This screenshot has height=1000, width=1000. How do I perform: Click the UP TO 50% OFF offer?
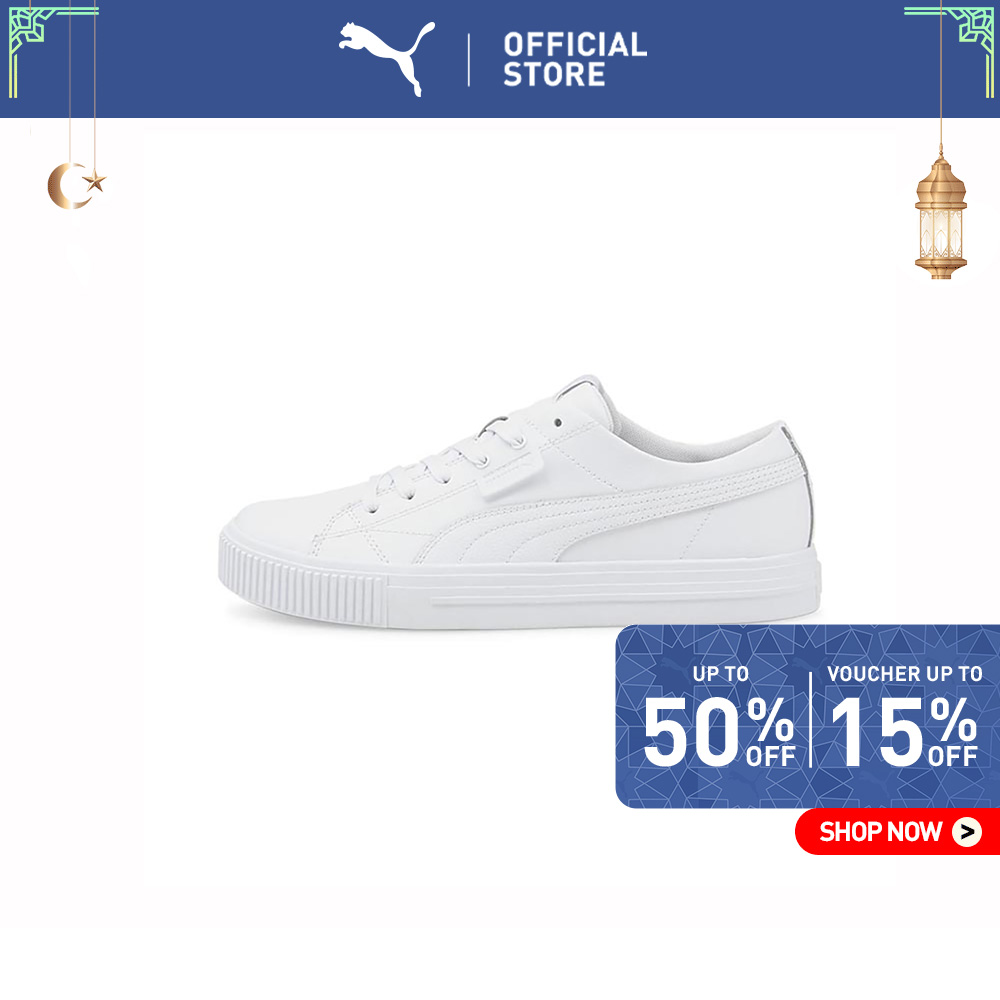tap(719, 716)
